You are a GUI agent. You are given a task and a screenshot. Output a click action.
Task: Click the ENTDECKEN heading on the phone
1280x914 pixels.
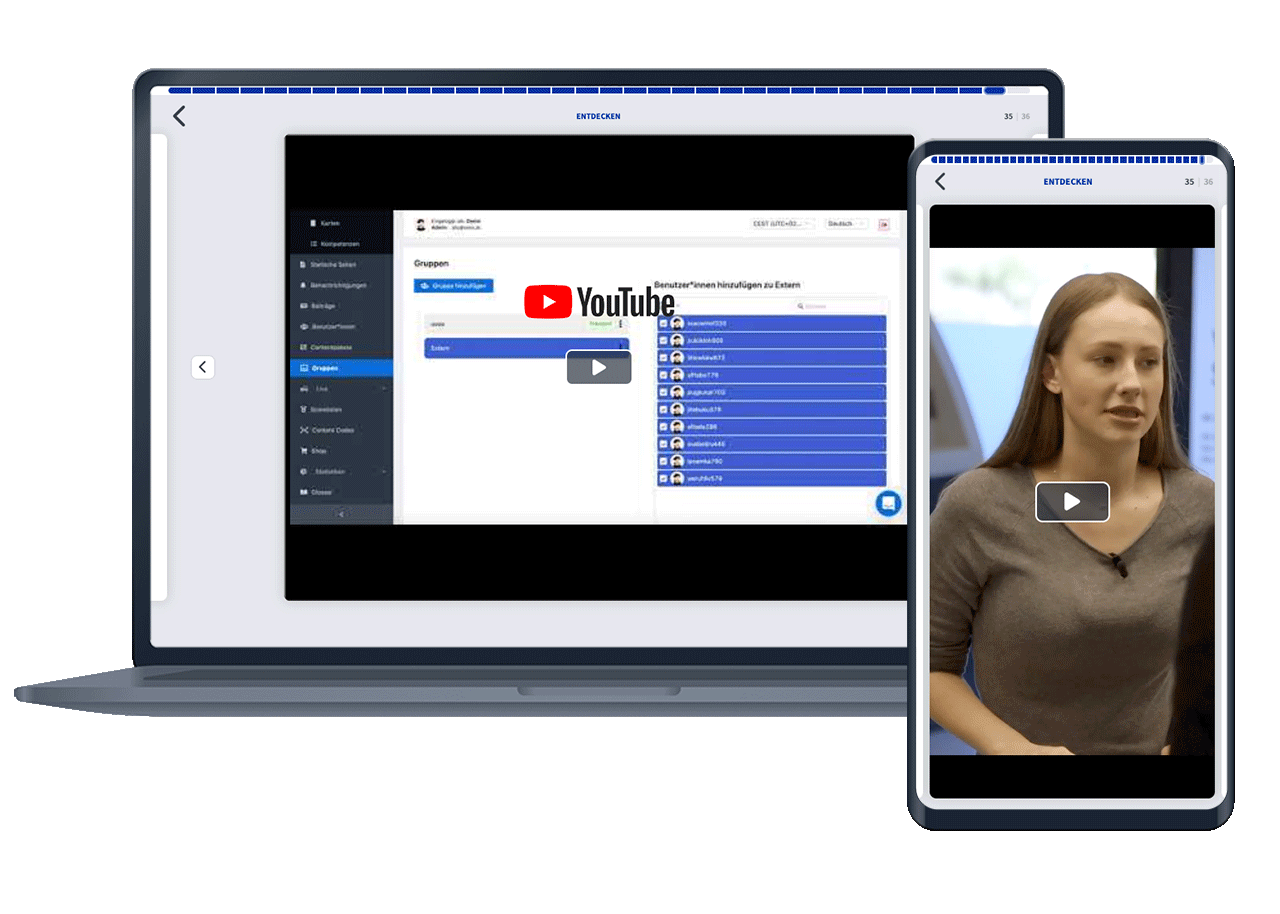pos(1068,182)
